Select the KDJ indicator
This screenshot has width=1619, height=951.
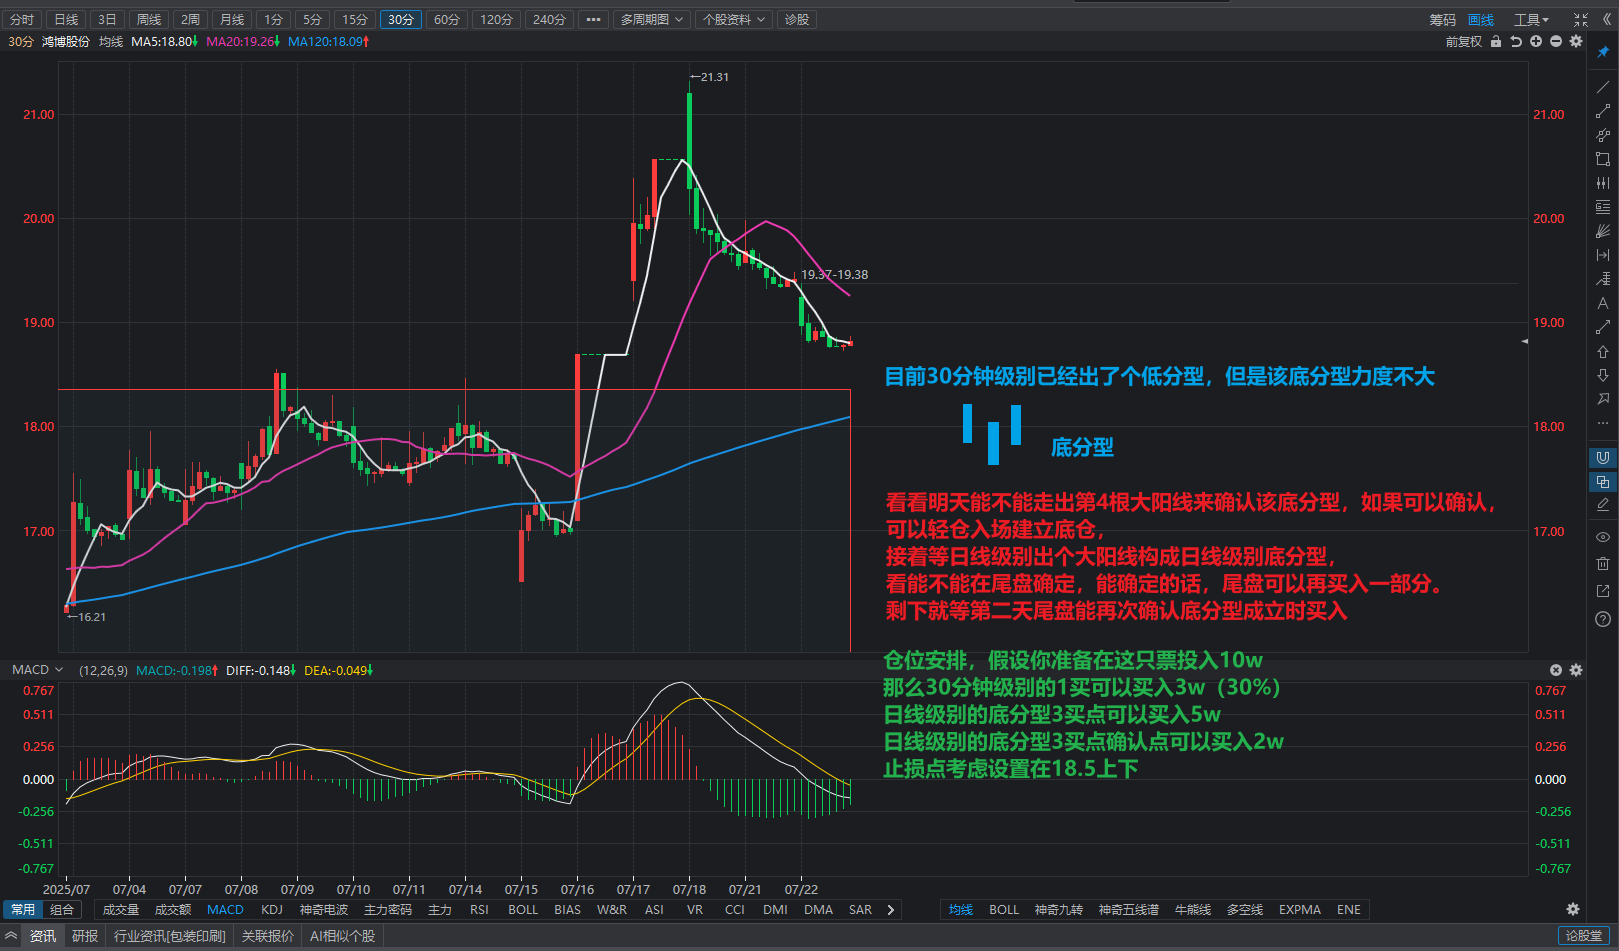(272, 910)
